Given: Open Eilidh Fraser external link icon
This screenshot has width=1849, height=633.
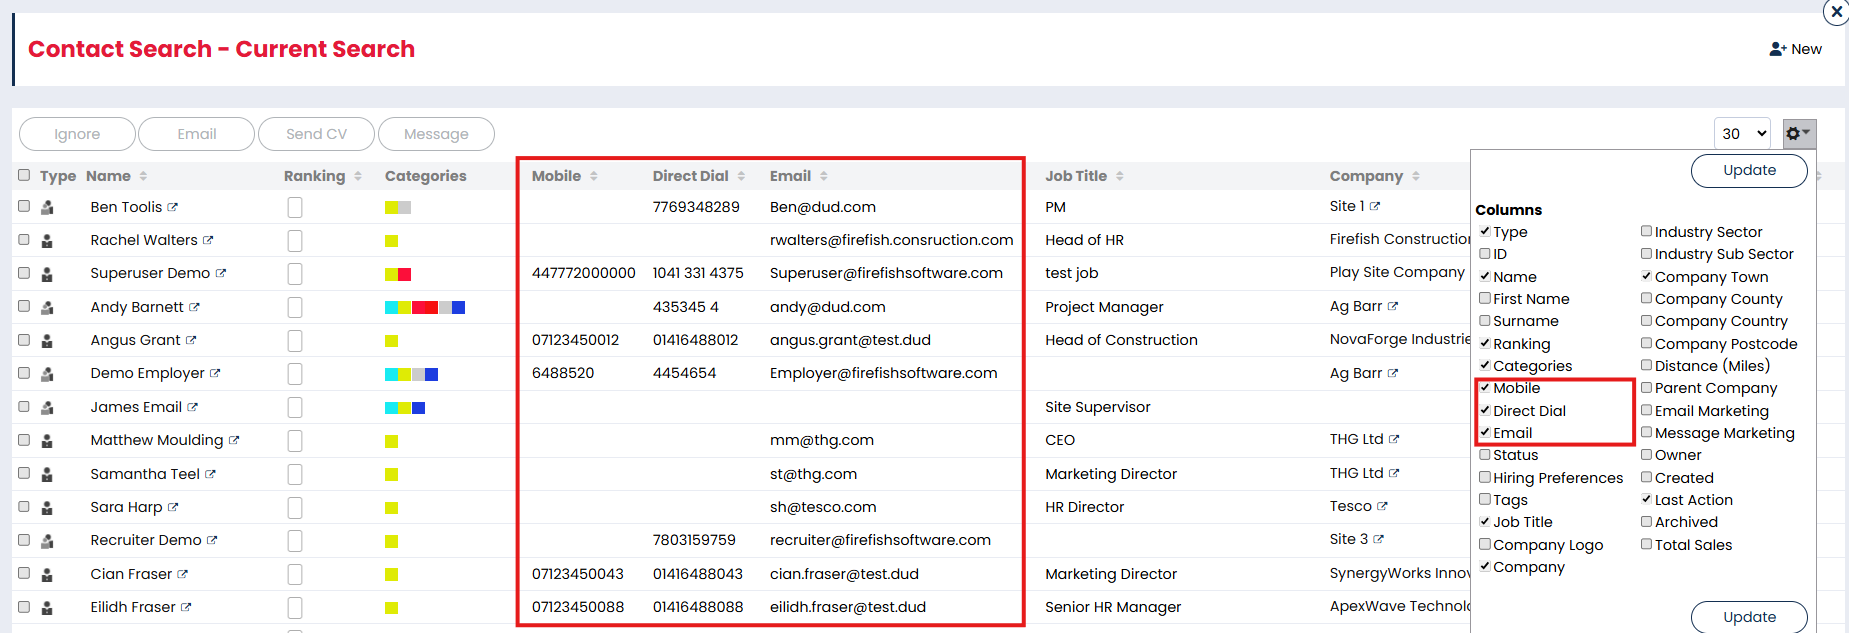Looking at the screenshot, I should click(186, 607).
